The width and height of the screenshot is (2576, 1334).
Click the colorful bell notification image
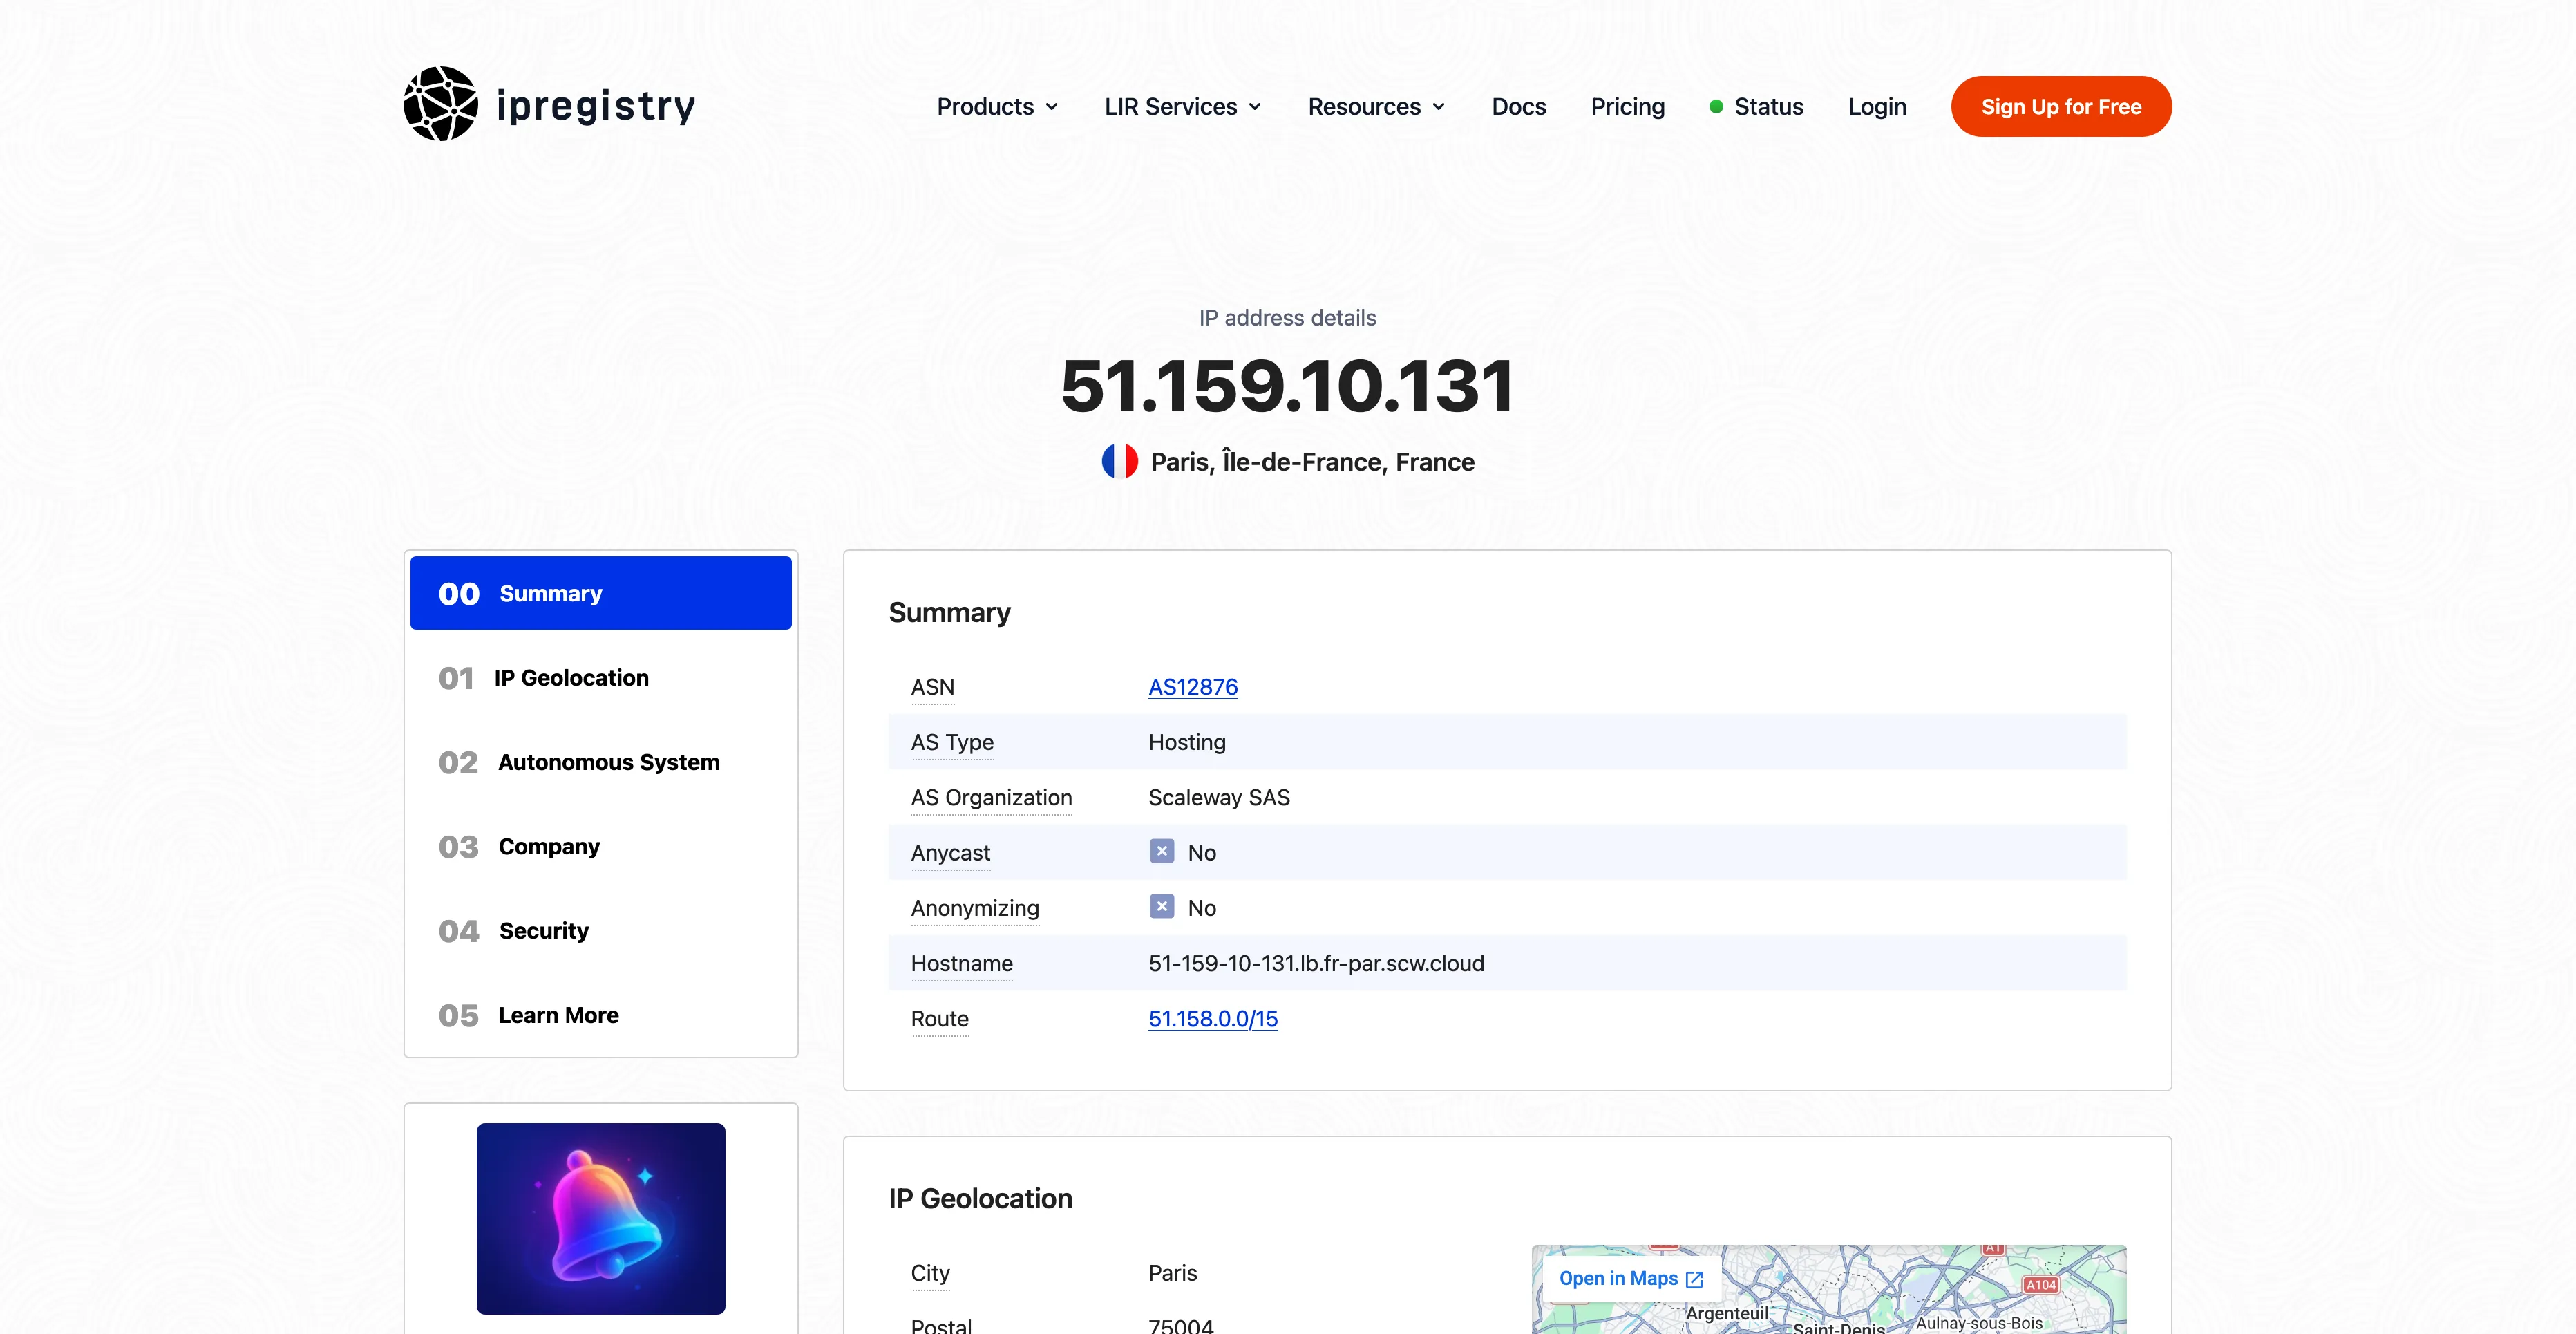(601, 1218)
